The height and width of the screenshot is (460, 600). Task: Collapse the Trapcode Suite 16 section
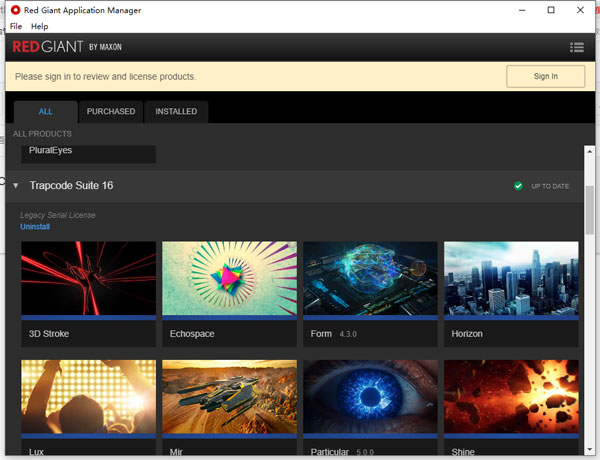point(16,185)
